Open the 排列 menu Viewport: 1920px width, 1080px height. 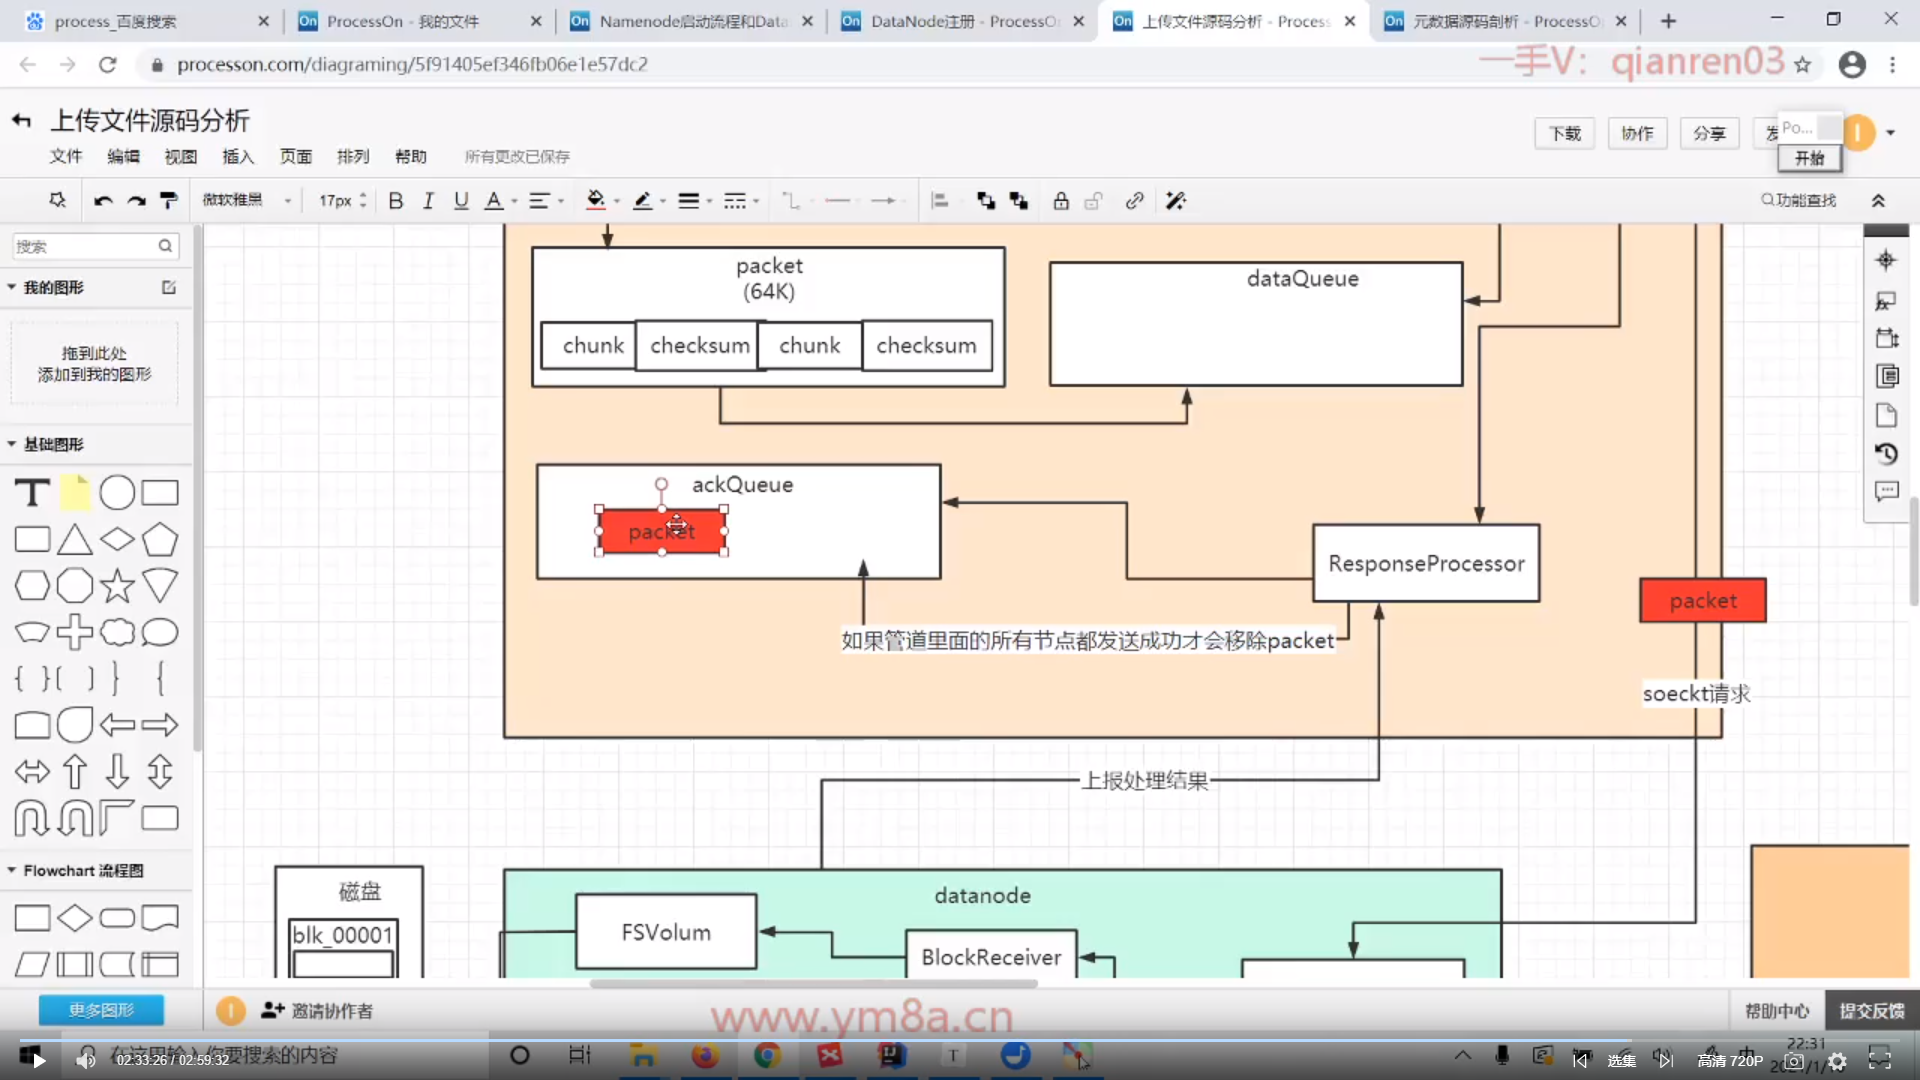click(x=353, y=156)
